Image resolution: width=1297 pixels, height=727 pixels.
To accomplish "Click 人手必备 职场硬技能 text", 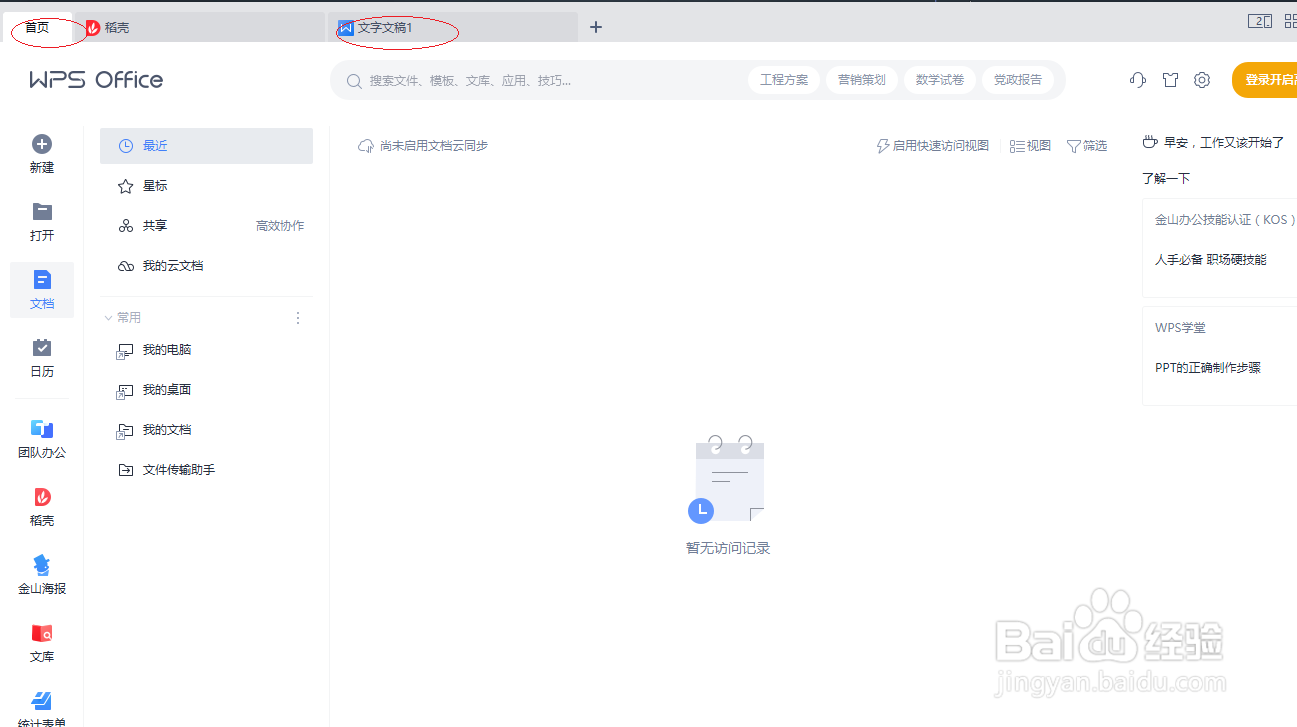I will click(x=1210, y=260).
